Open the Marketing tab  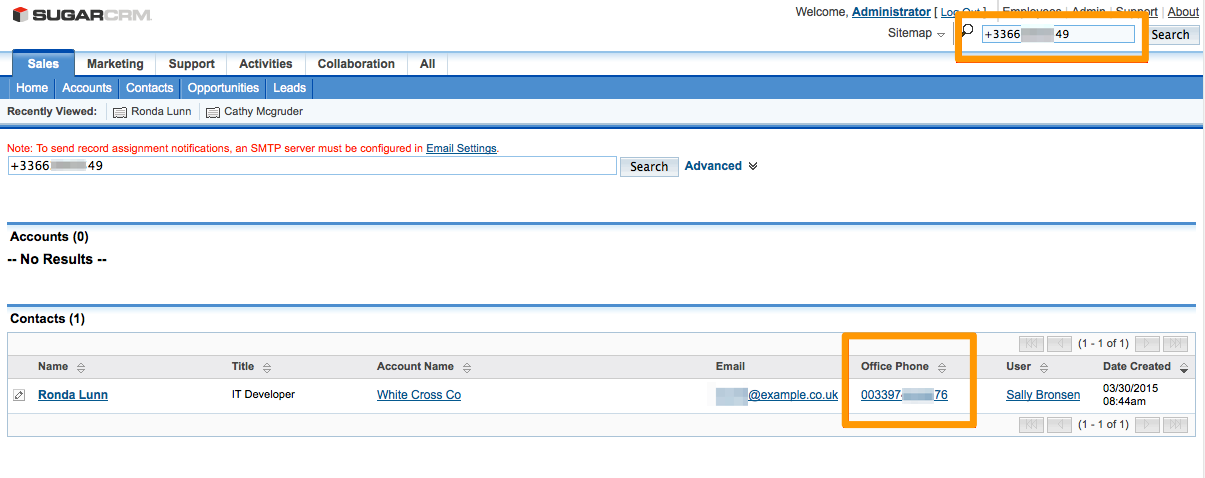115,64
